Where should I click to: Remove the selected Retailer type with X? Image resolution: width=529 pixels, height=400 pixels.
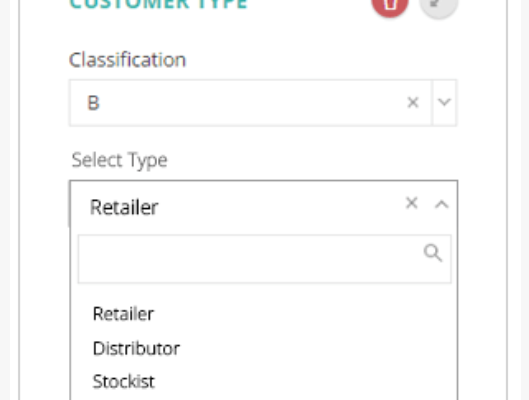point(412,203)
